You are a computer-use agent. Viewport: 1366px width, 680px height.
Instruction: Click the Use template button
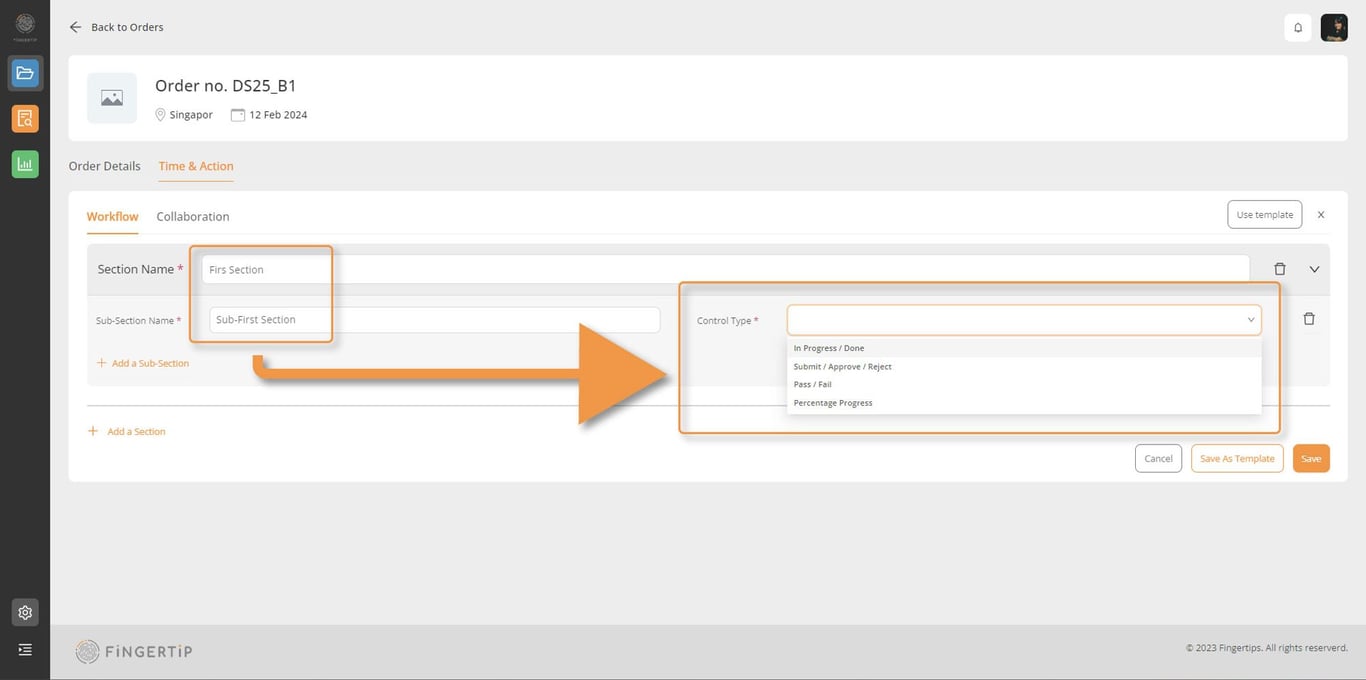click(x=1265, y=214)
